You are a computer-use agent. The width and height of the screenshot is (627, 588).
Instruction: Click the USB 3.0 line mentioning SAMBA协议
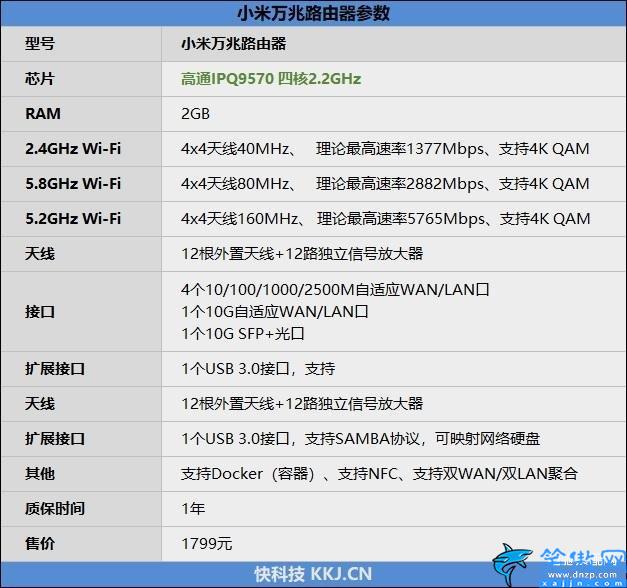360,439
